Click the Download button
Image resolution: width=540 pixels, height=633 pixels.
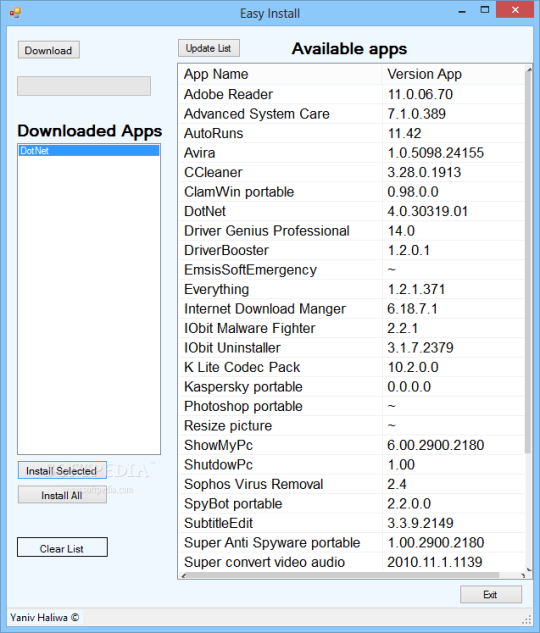click(48, 50)
